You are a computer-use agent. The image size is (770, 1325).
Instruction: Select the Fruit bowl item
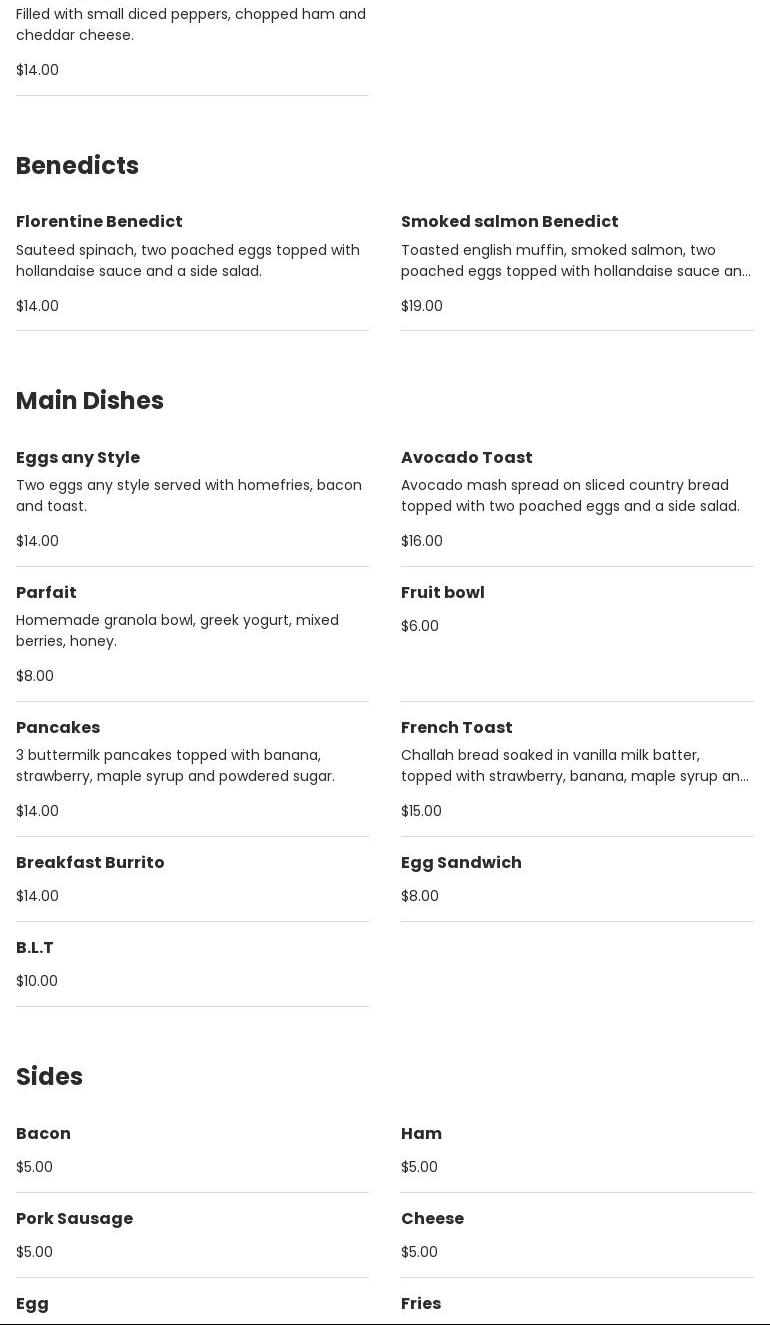pyautogui.click(x=442, y=593)
